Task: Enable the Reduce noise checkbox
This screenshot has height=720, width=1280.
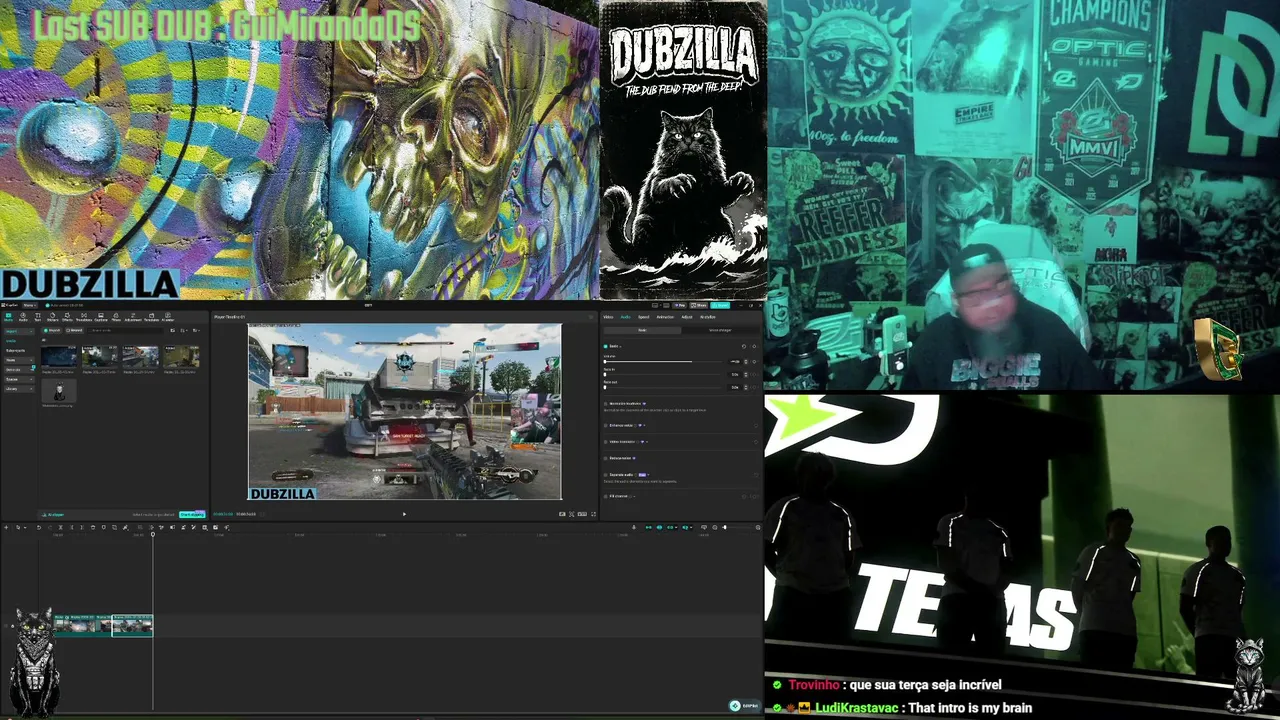Action: pos(606,458)
